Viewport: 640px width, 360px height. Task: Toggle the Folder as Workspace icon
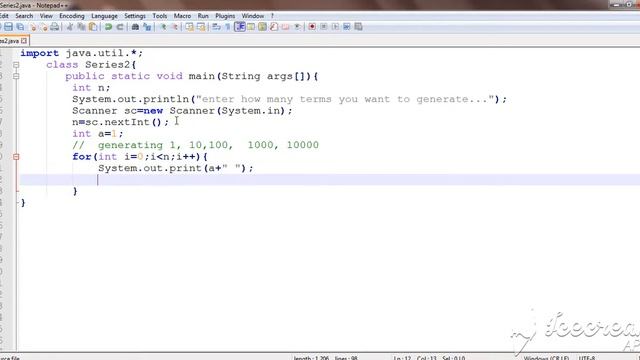coord(285,27)
